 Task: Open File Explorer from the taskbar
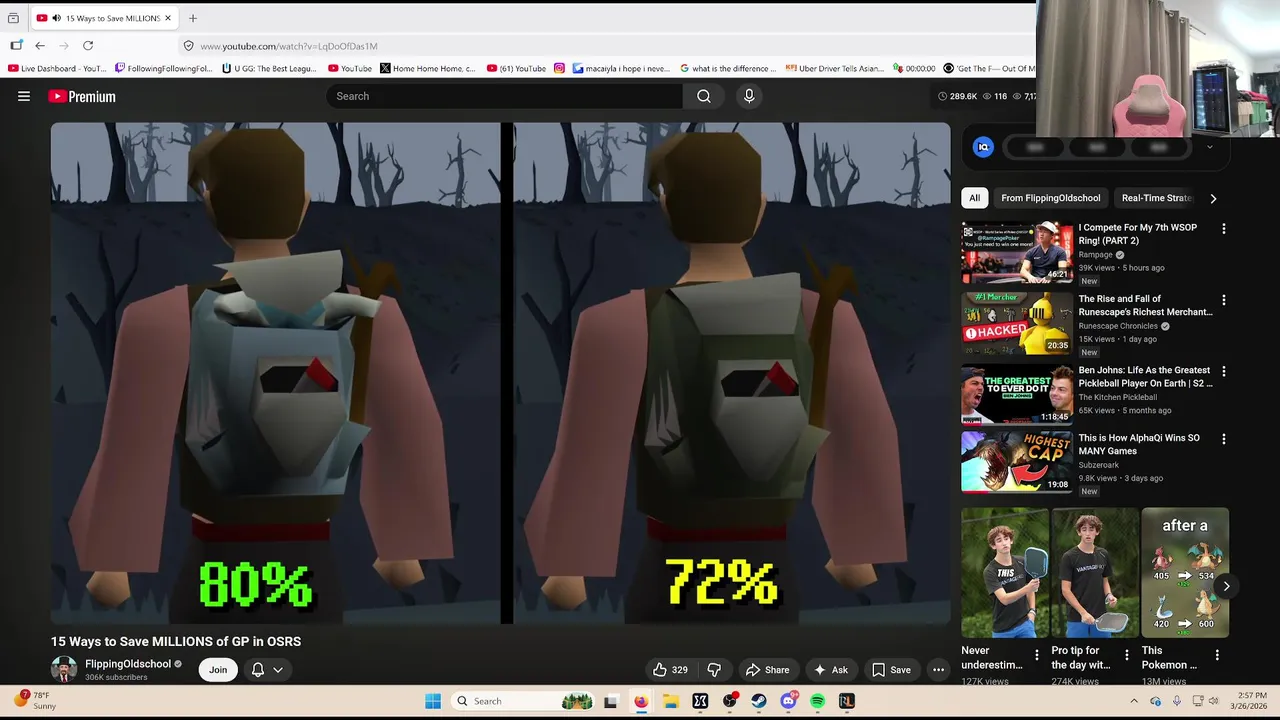670,701
